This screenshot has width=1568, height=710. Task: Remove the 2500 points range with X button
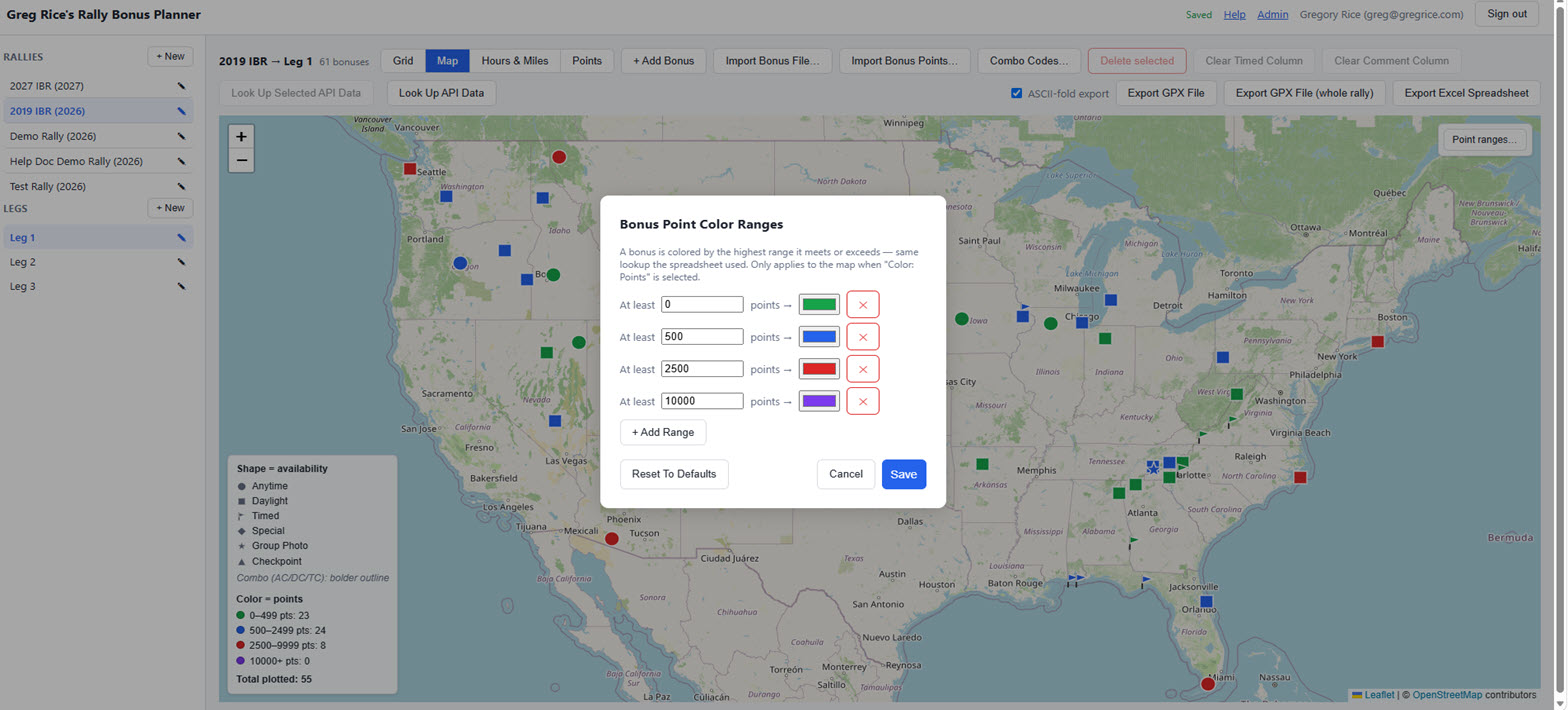pos(863,369)
